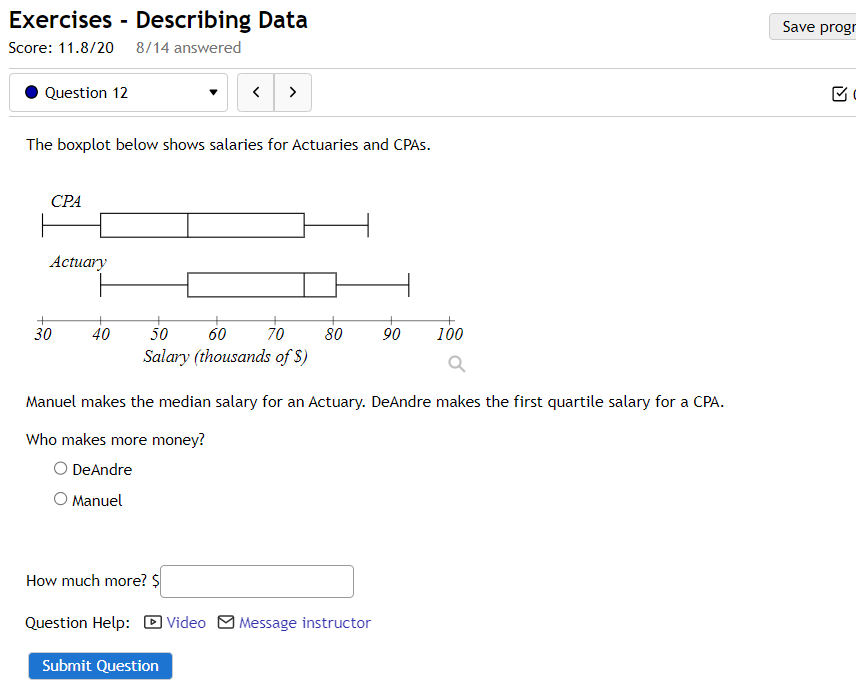Focus the How much more answer field
Viewport: 856px width, 691px height.
pyautogui.click(x=257, y=581)
